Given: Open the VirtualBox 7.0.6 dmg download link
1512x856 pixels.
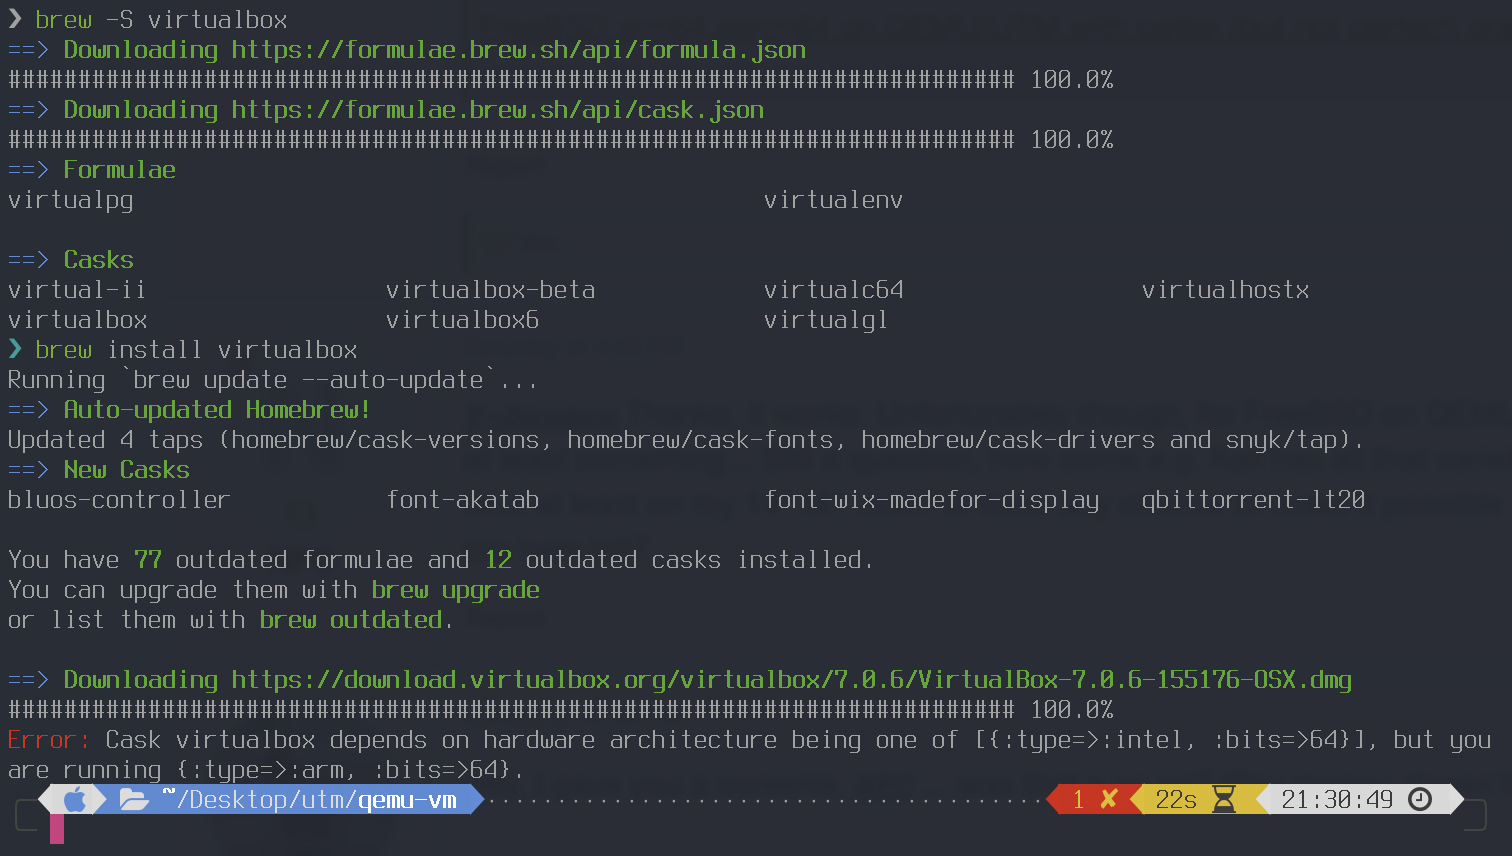Looking at the screenshot, I should click(x=791, y=680).
